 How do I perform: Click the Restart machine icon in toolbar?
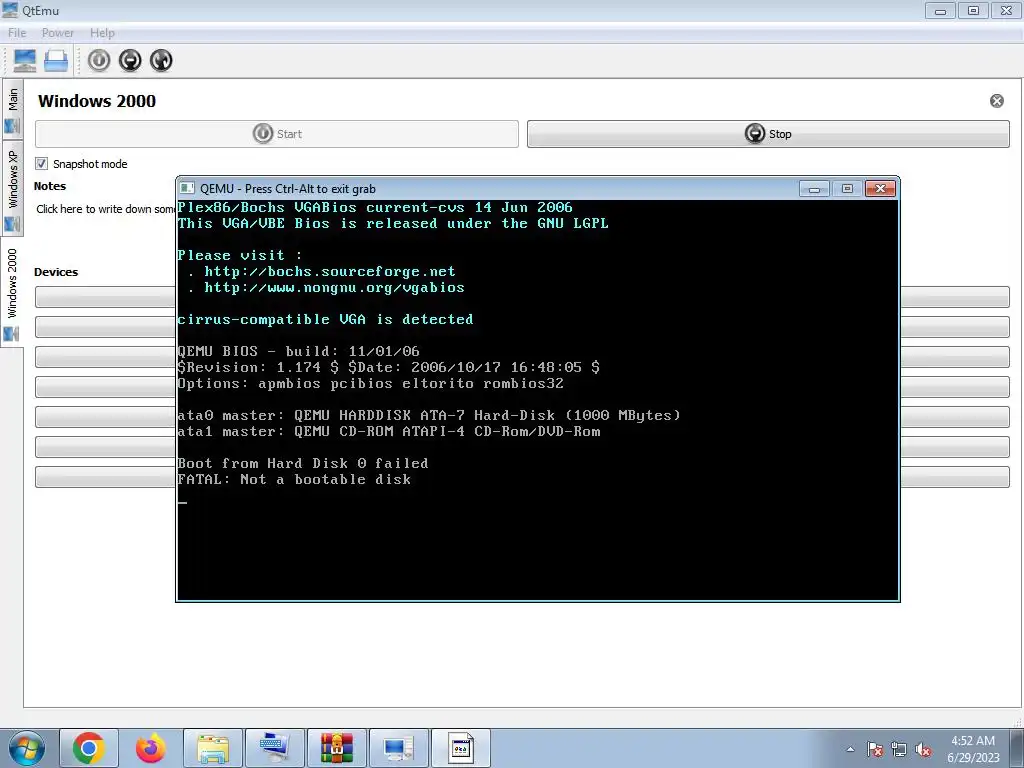[161, 61]
